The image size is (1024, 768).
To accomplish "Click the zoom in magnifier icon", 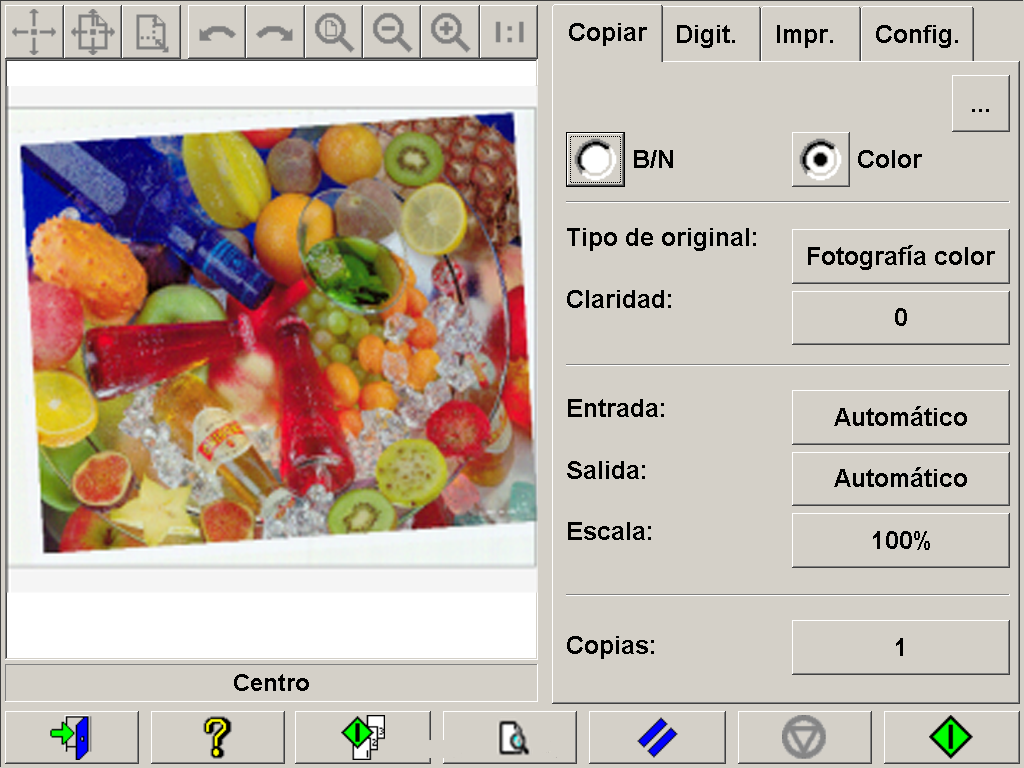I will (x=450, y=31).
